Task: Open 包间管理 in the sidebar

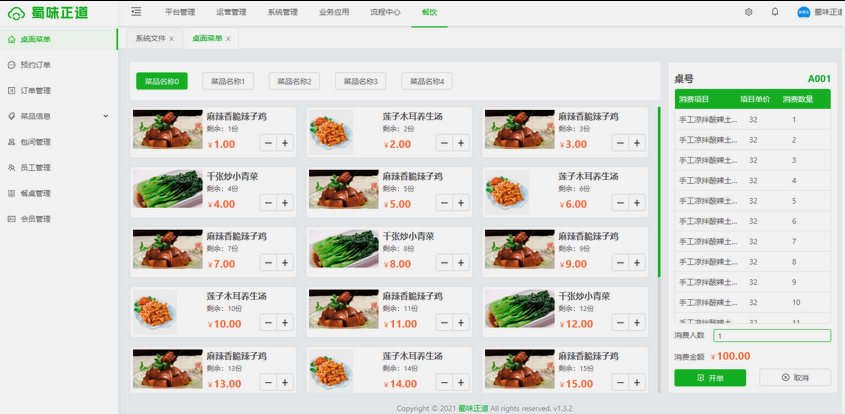Action: [x=59, y=142]
